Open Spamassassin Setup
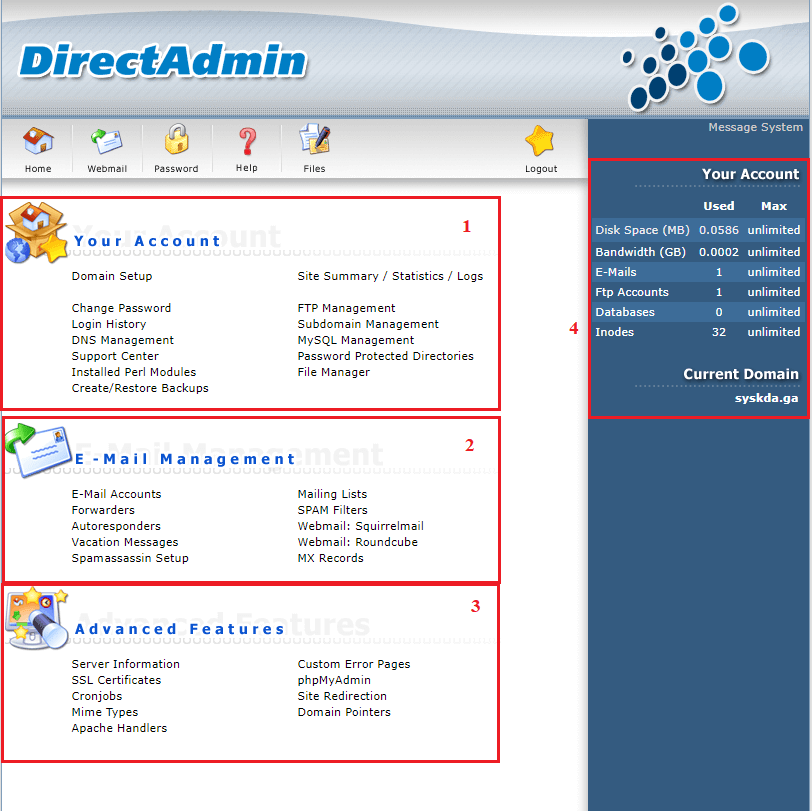Screen dimensions: 812x811 (x=130, y=558)
